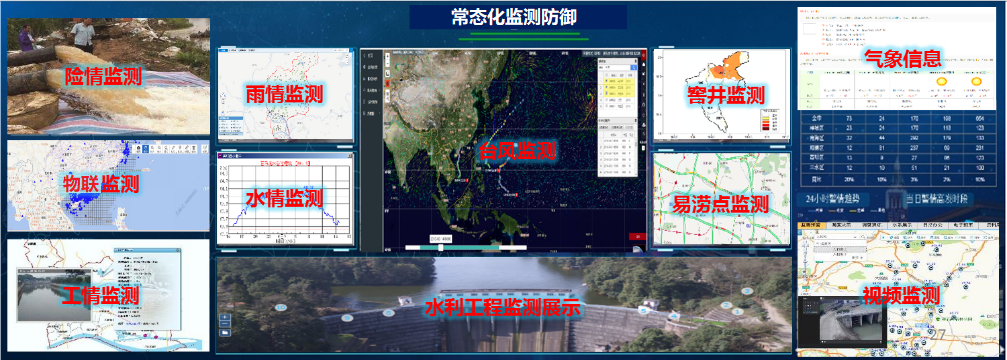Zoom in using the plus icon on the dam view
The width and height of the screenshot is (1007, 360).
[x=225, y=317]
